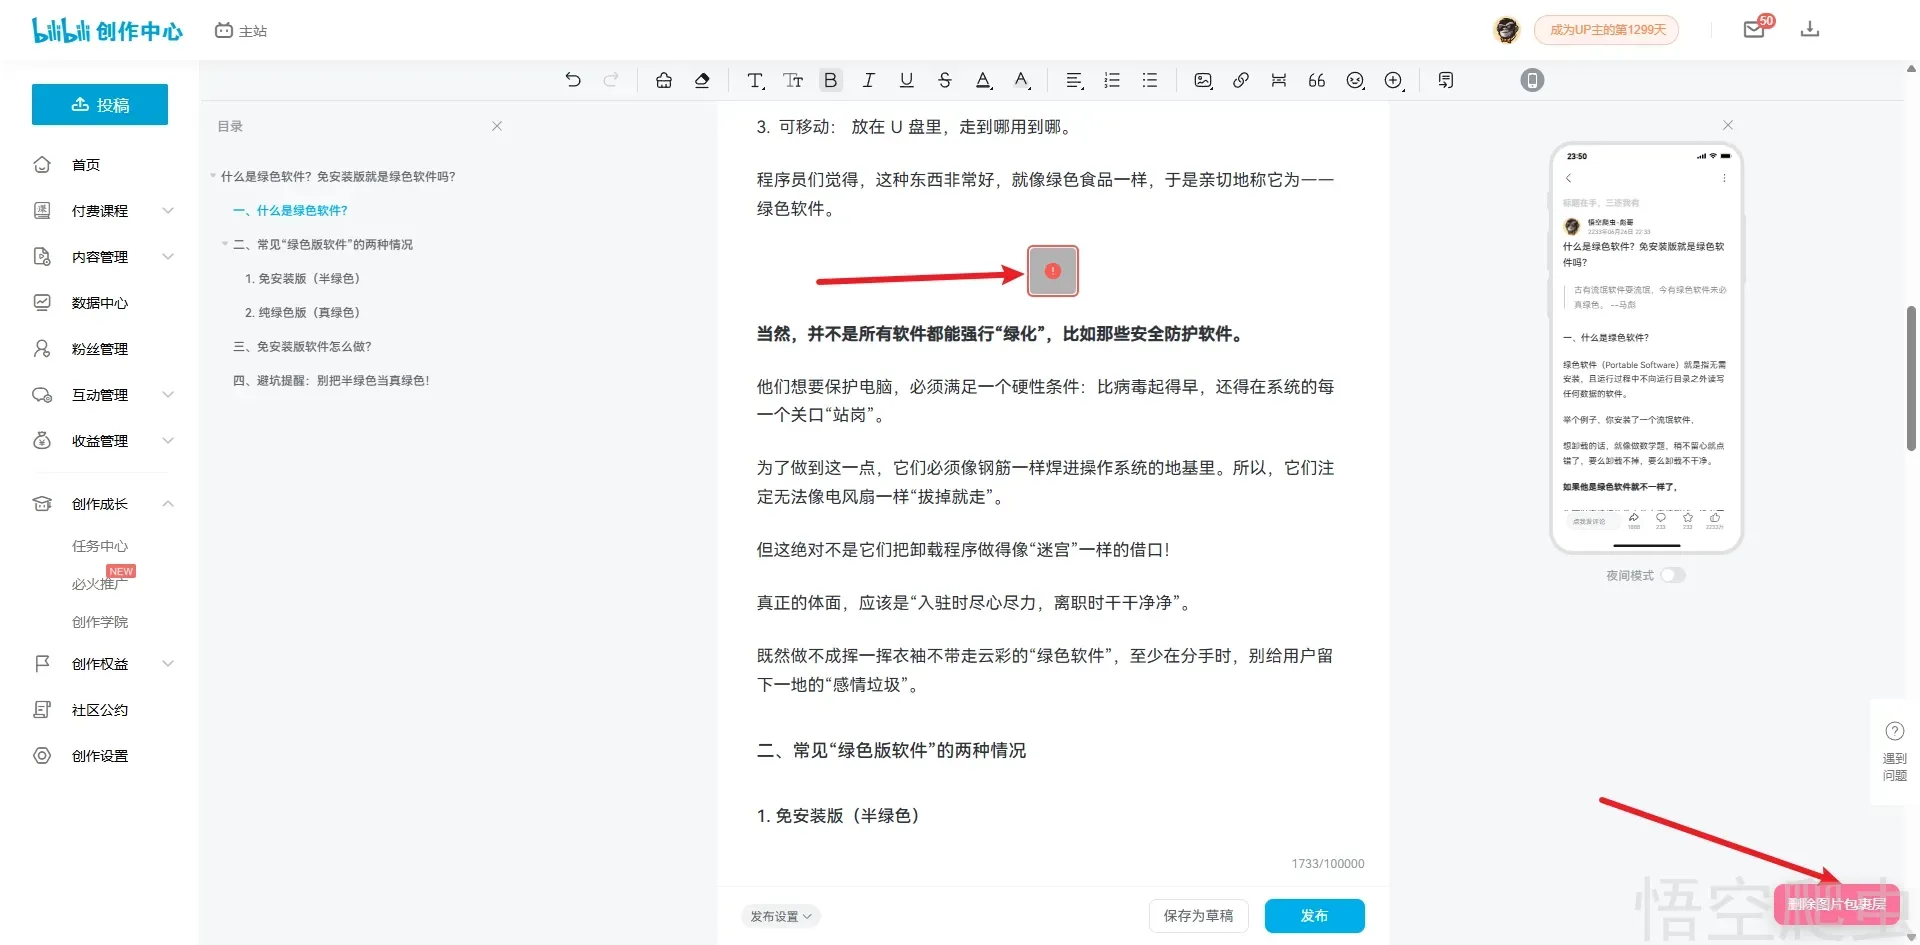The width and height of the screenshot is (1920, 945).
Task: Insert an image from toolbar
Action: pyautogui.click(x=1203, y=80)
